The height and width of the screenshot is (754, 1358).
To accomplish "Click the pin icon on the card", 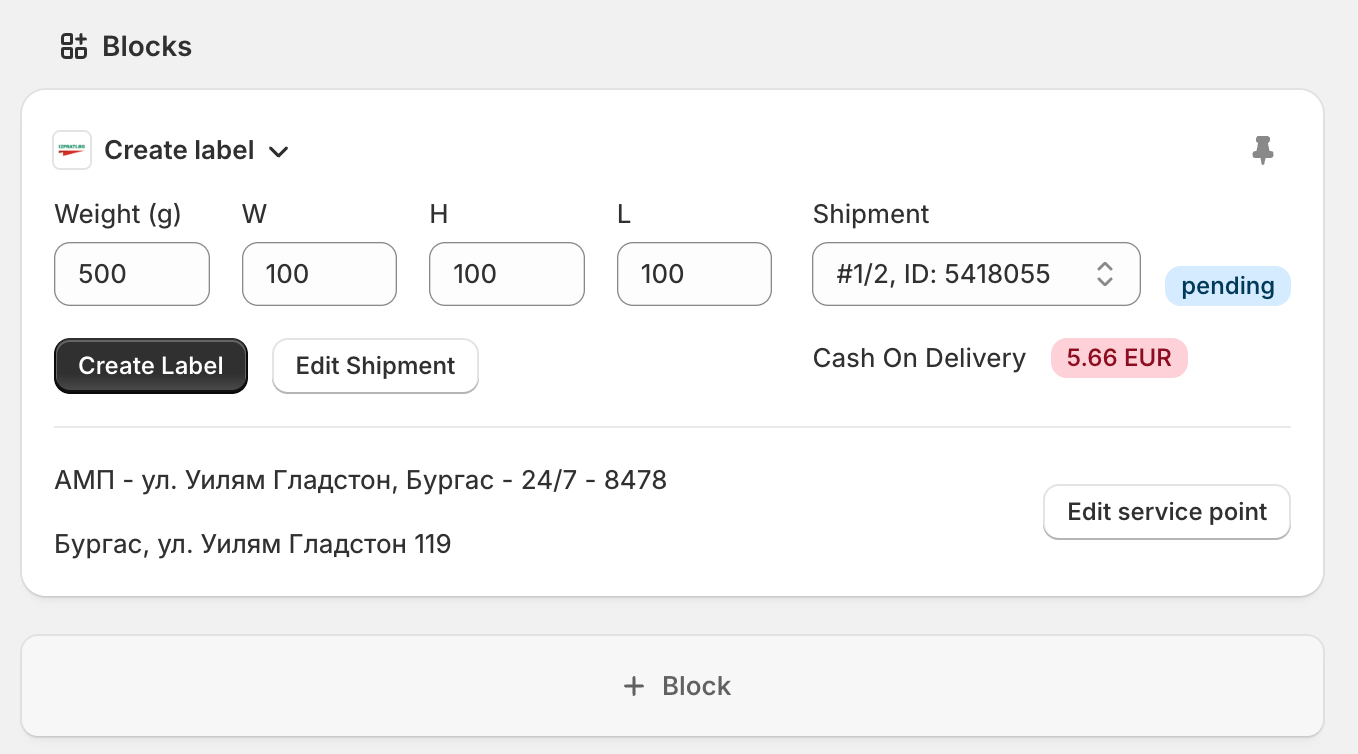I will tap(1263, 151).
